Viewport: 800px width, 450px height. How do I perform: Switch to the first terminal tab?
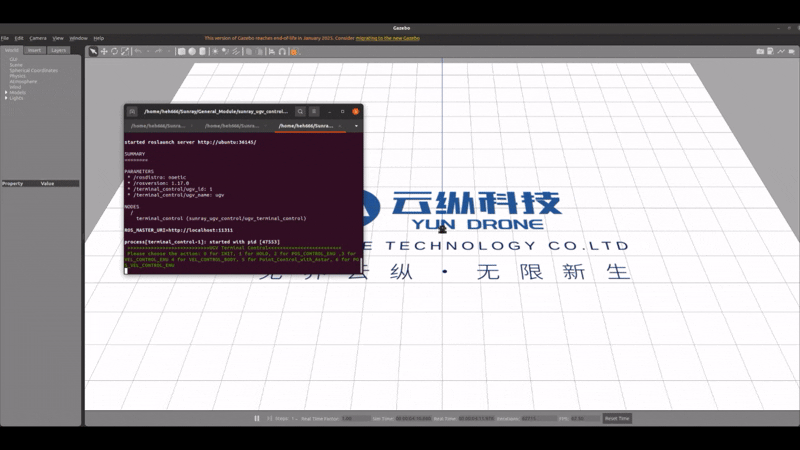[x=161, y=126]
